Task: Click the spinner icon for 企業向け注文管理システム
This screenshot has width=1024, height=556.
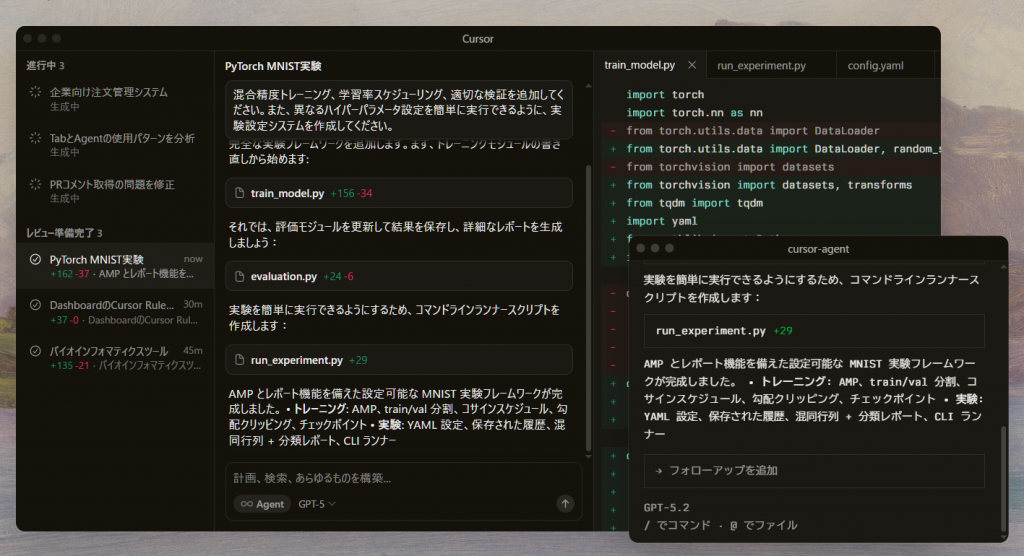Action: tap(35, 92)
